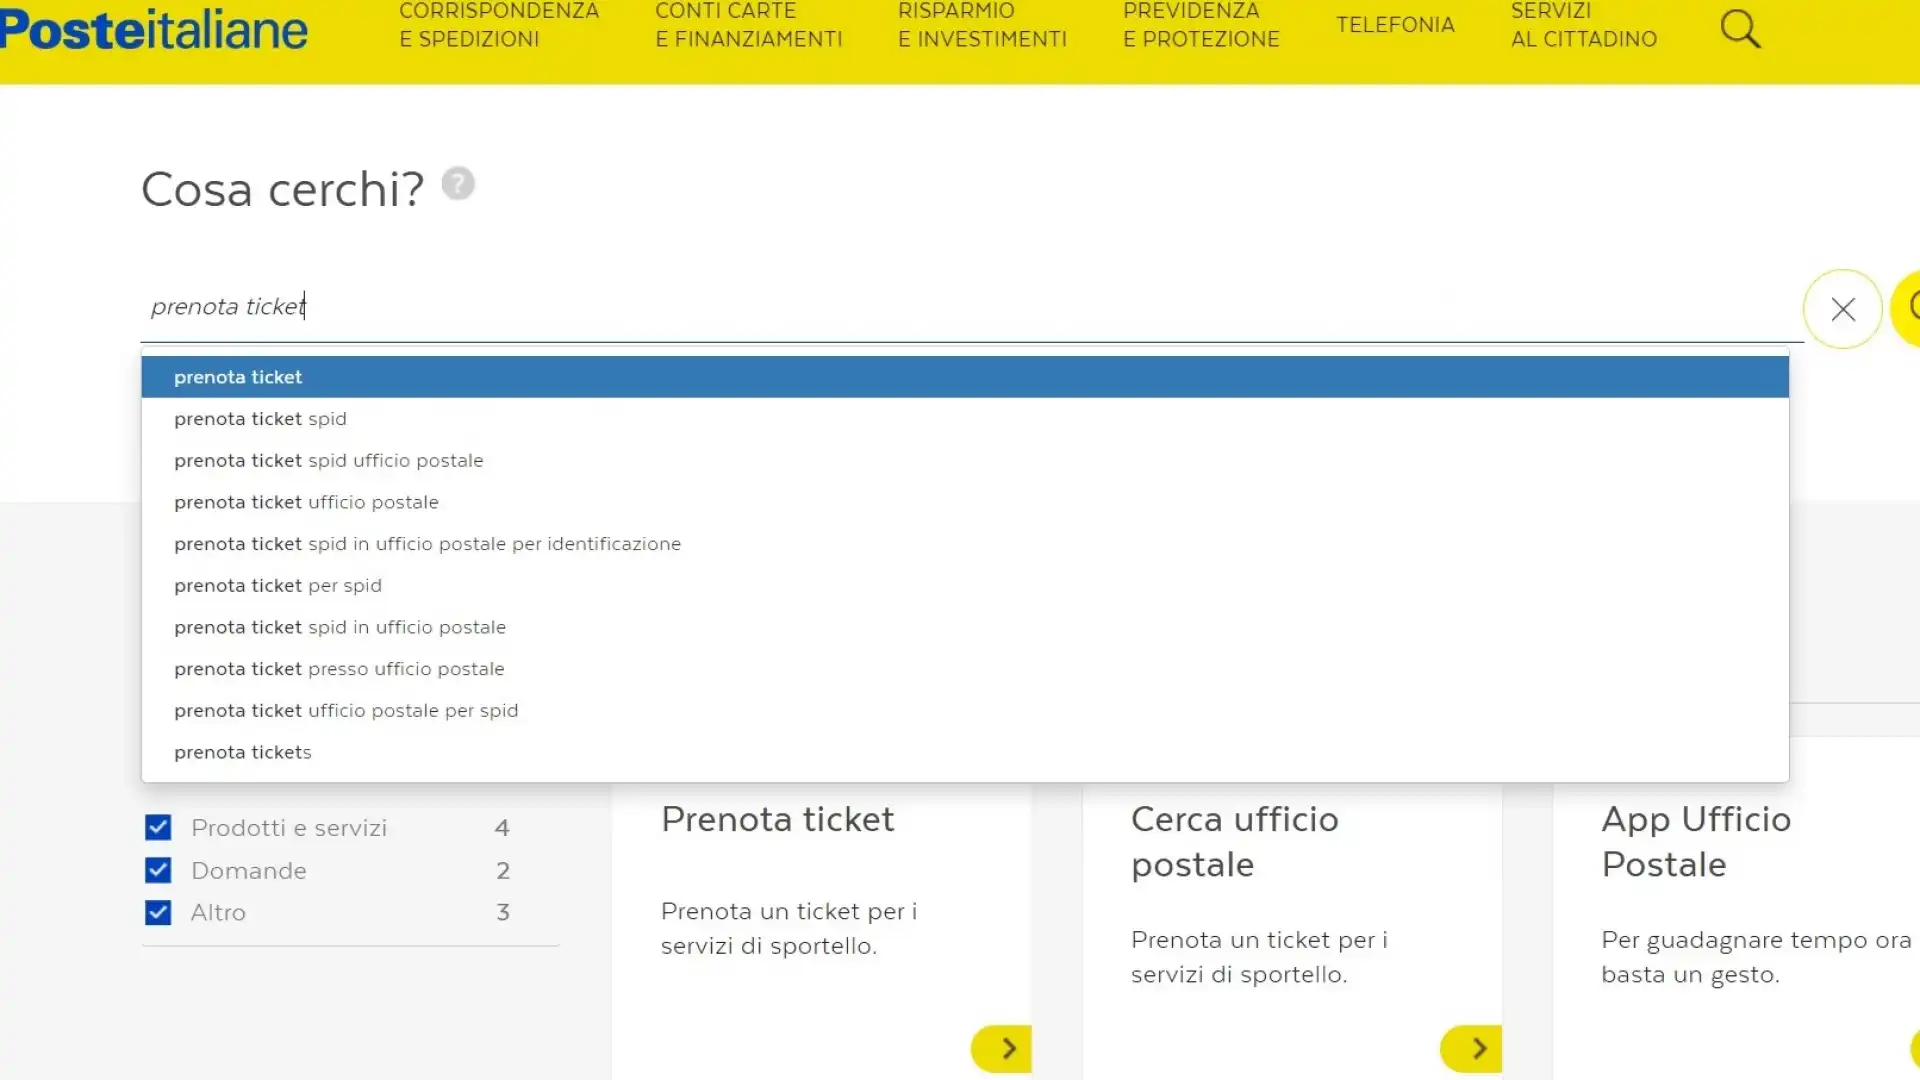Uncheck the Altro filter checkbox
The image size is (1920, 1080).
pyautogui.click(x=158, y=912)
